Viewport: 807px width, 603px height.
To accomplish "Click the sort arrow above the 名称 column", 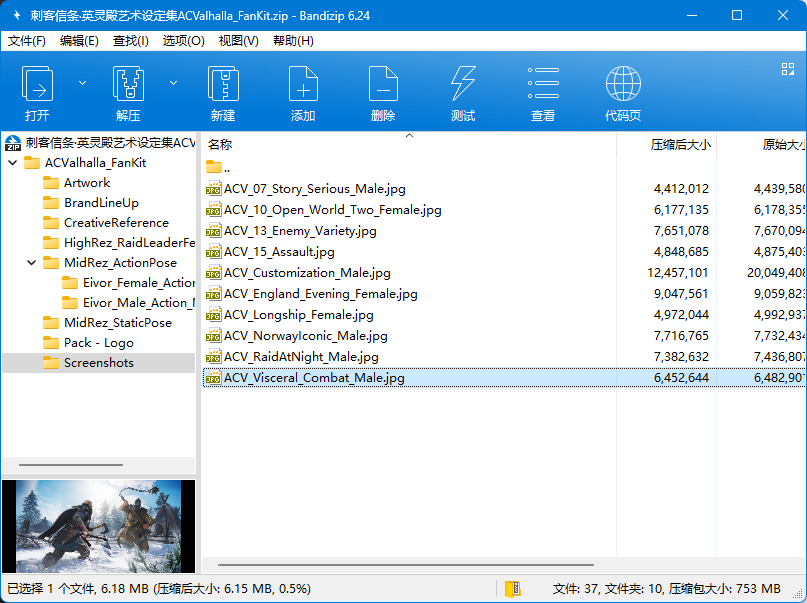I will (x=409, y=136).
